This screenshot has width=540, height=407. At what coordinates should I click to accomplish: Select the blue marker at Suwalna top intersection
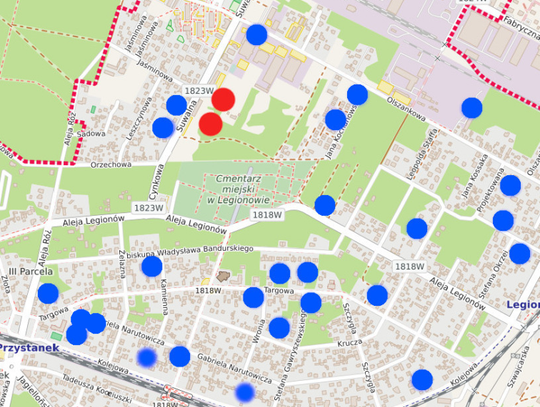point(257,35)
